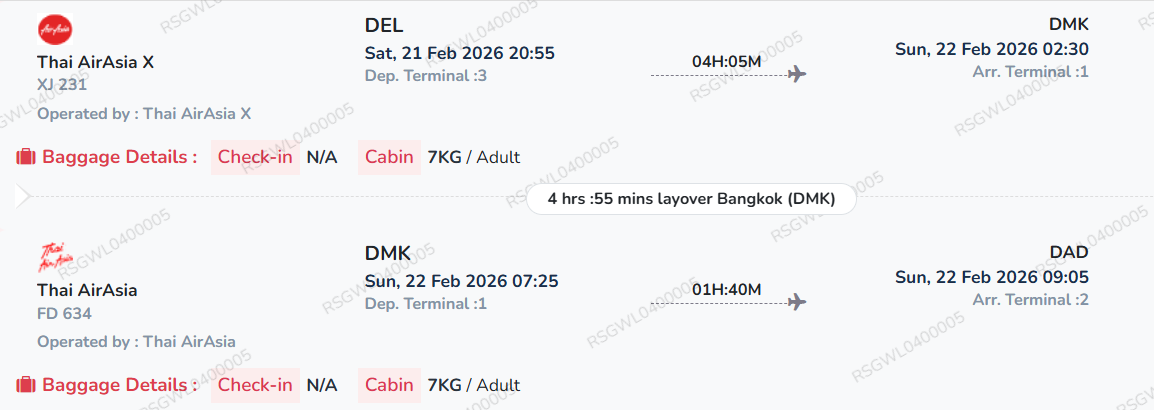The width and height of the screenshot is (1154, 410).
Task: Click the airplane icon after 01H:40M
Action: [x=797, y=302]
